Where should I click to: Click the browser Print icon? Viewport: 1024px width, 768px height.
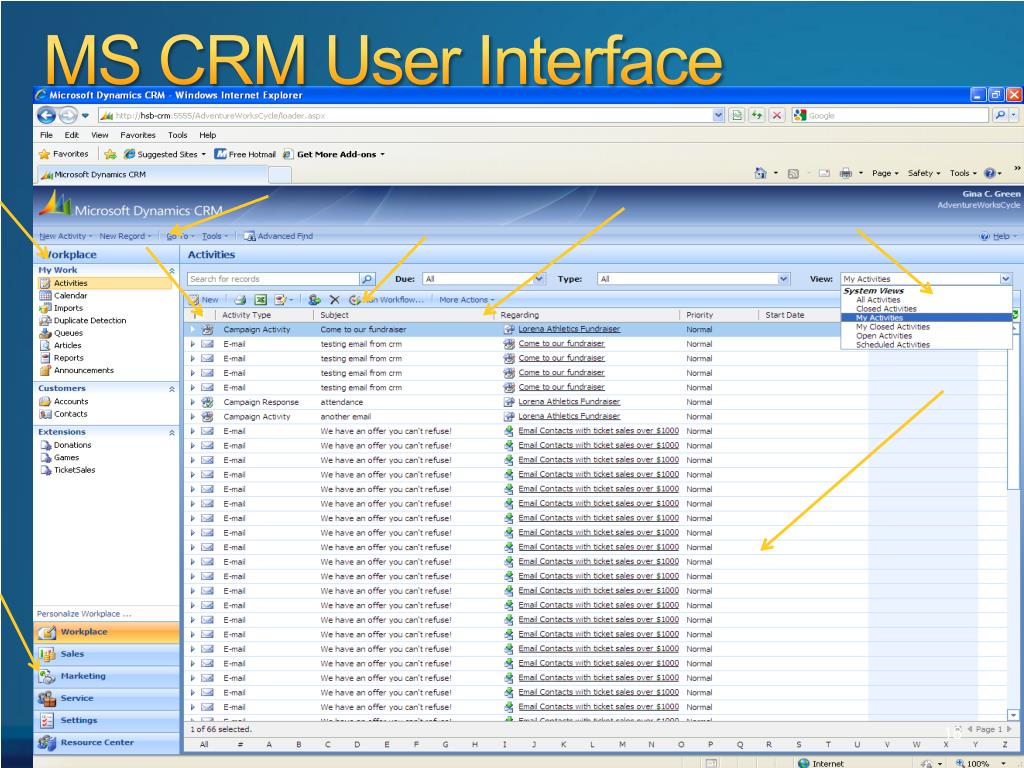tap(846, 173)
